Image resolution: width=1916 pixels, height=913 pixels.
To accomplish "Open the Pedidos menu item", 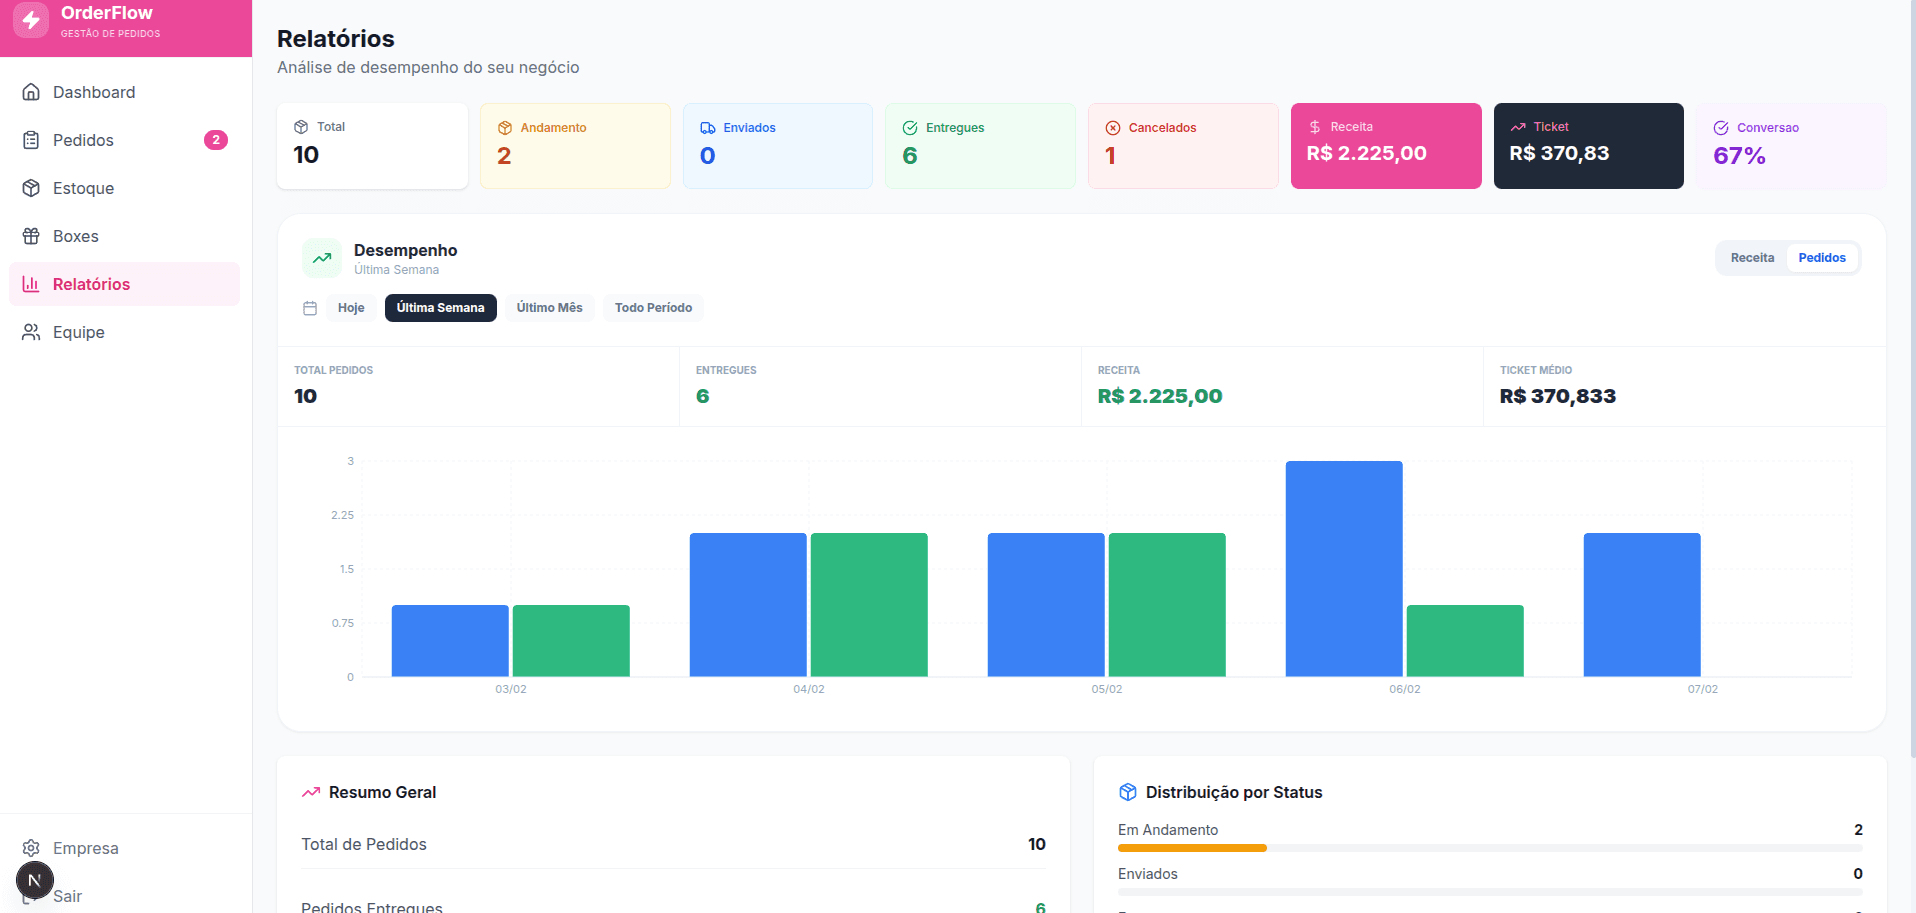I will [83, 140].
